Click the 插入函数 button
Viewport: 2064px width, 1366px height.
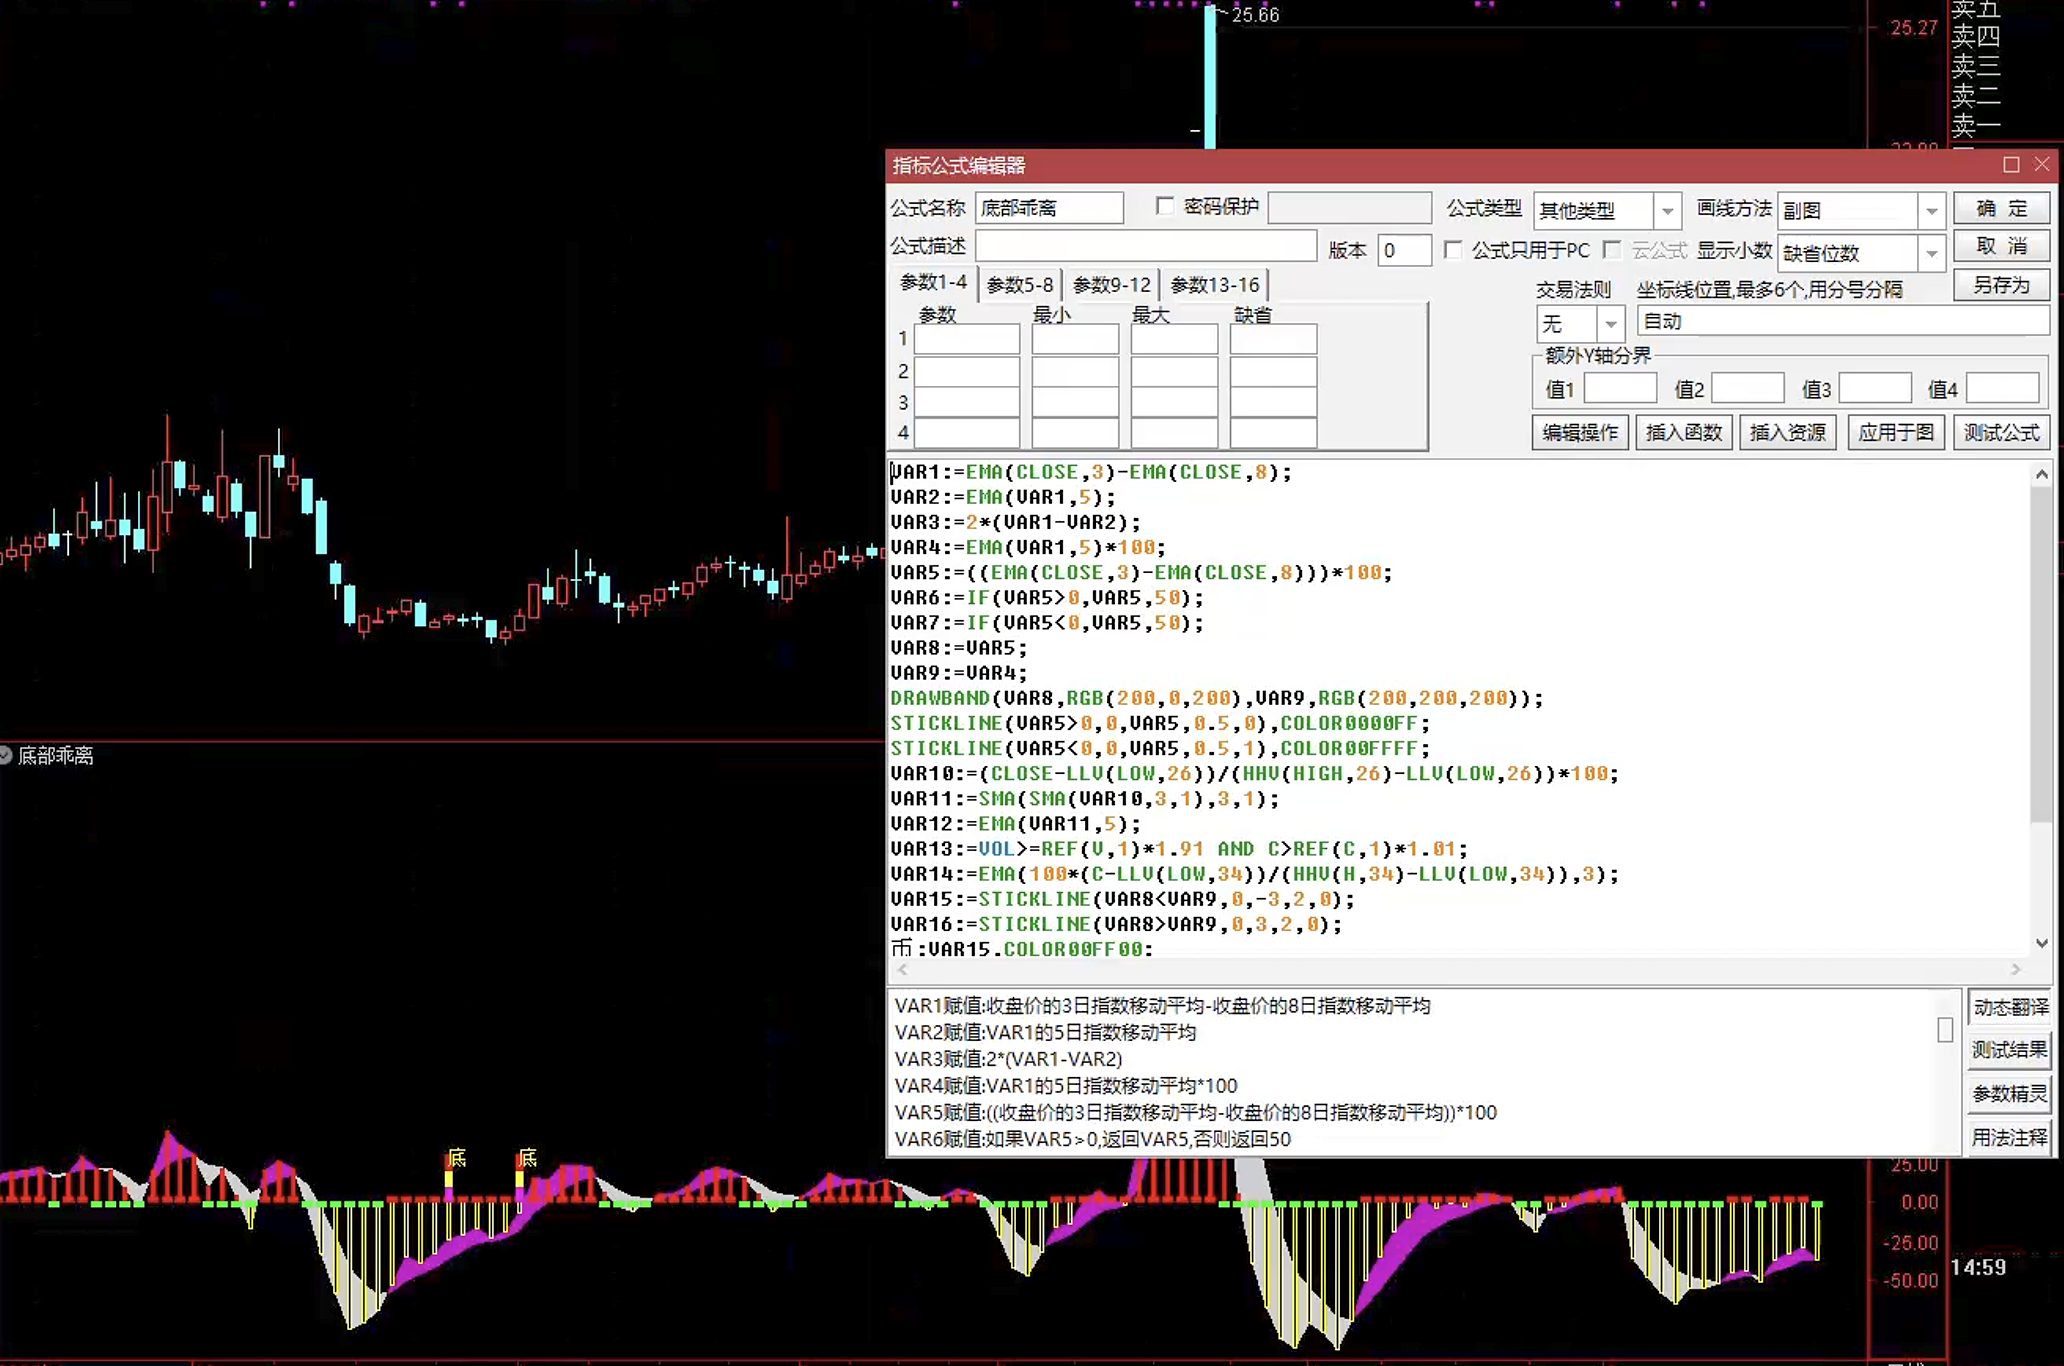(x=1684, y=432)
